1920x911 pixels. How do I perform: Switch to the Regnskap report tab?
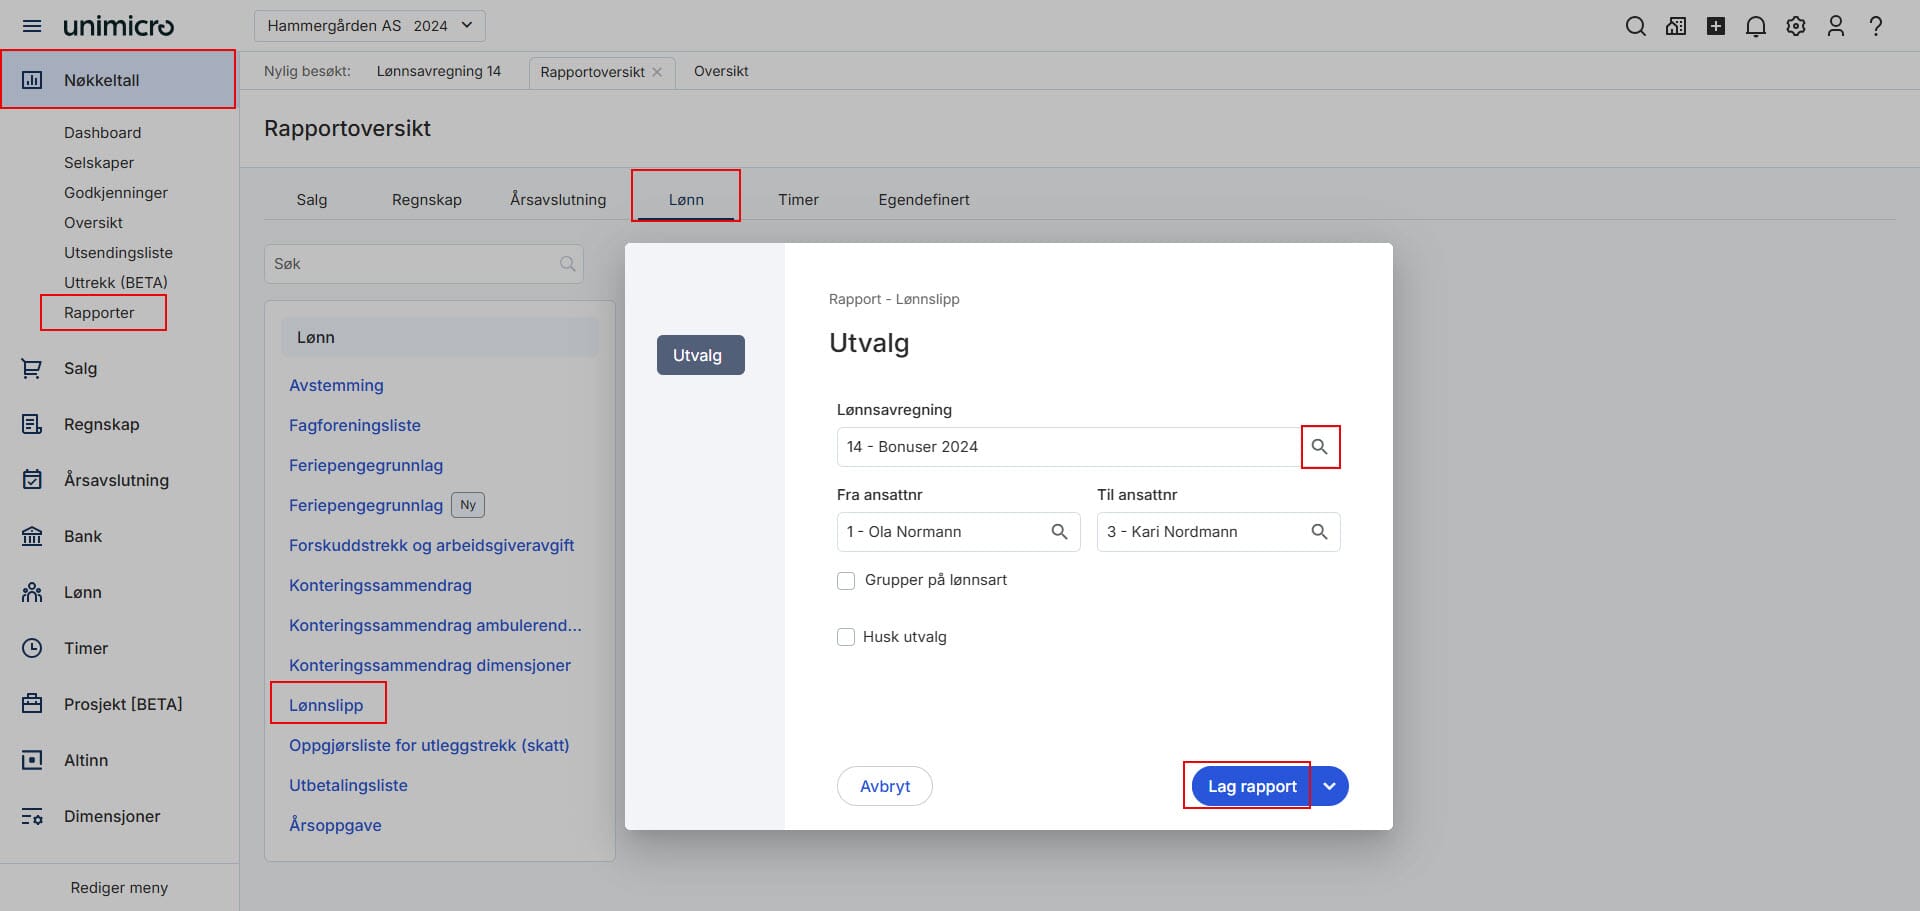point(427,200)
